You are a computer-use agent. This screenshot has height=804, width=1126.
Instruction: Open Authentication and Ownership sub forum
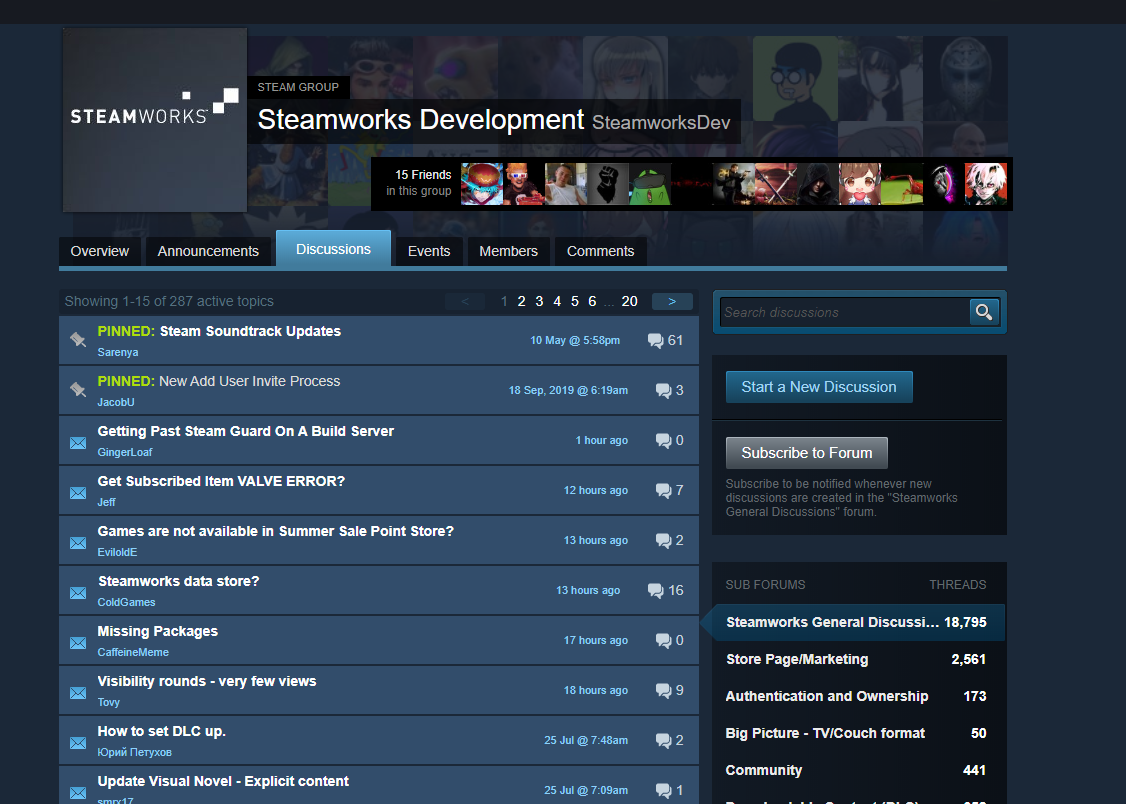[x=856, y=696]
